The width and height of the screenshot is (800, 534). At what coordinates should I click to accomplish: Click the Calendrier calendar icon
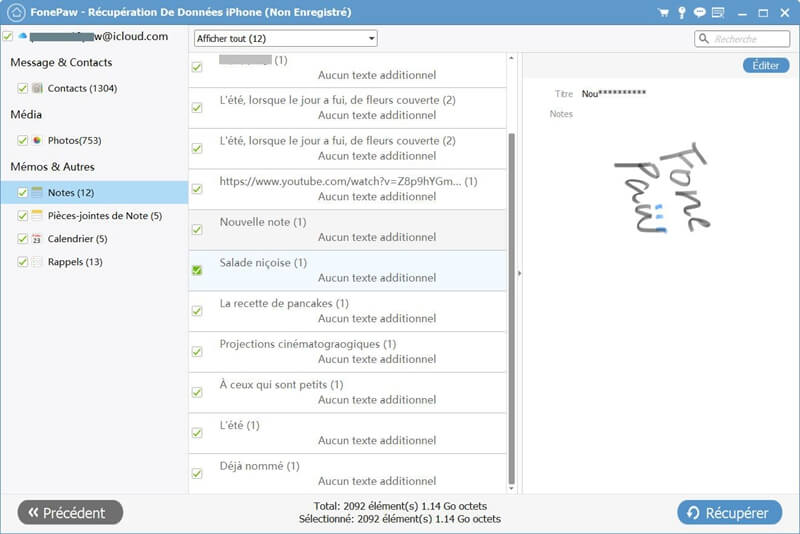click(x=37, y=238)
